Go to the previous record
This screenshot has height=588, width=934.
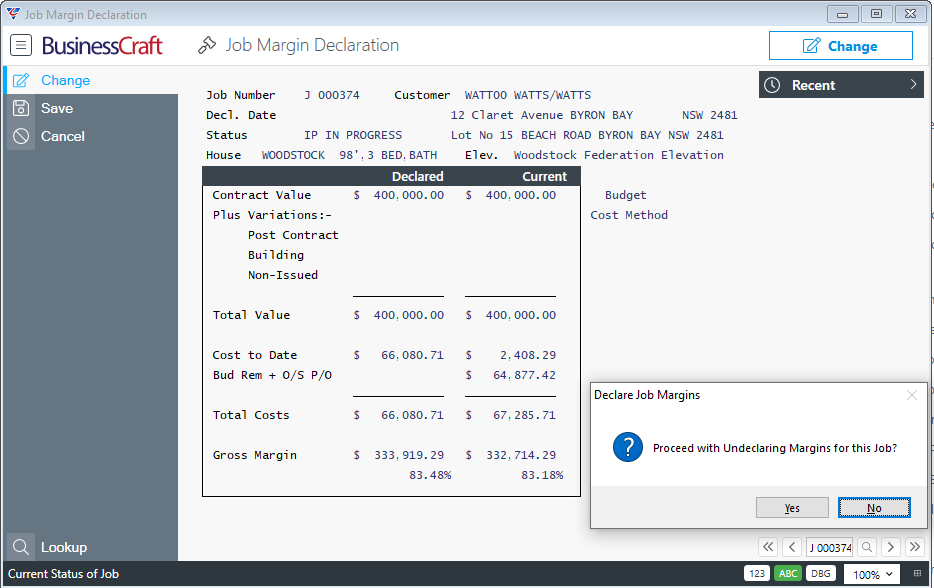(x=792, y=547)
